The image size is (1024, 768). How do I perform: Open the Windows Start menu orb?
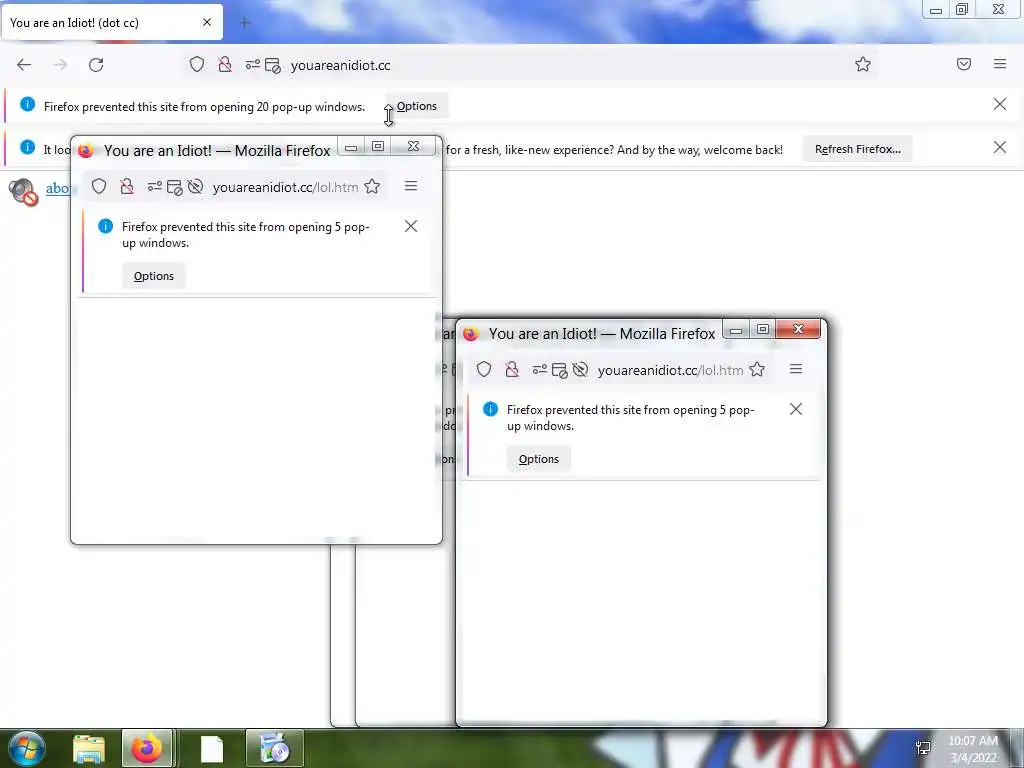click(x=27, y=748)
